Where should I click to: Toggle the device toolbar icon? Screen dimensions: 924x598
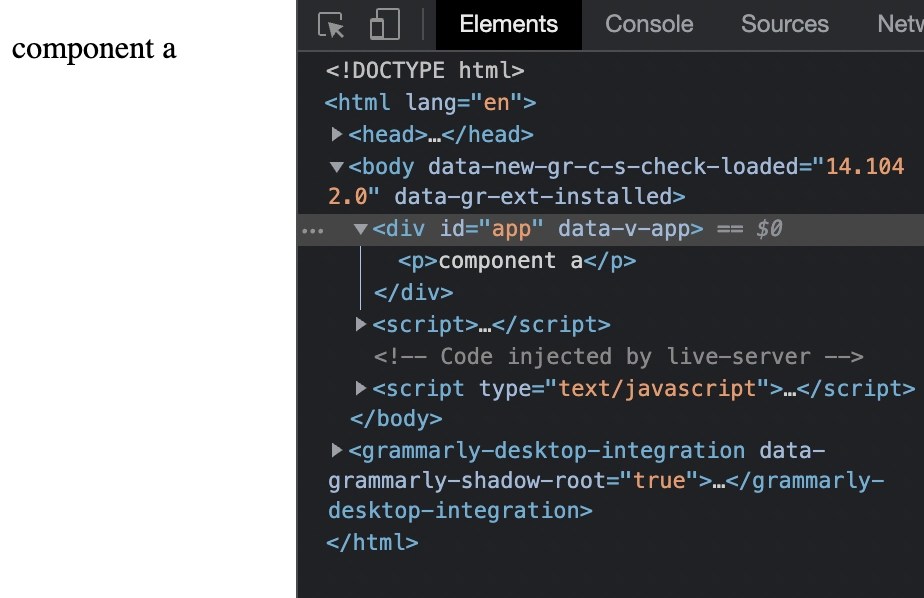[383, 24]
